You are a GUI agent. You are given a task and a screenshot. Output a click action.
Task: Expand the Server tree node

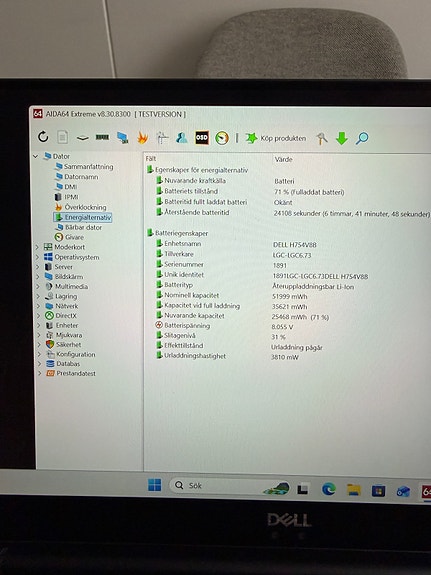tap(37, 267)
